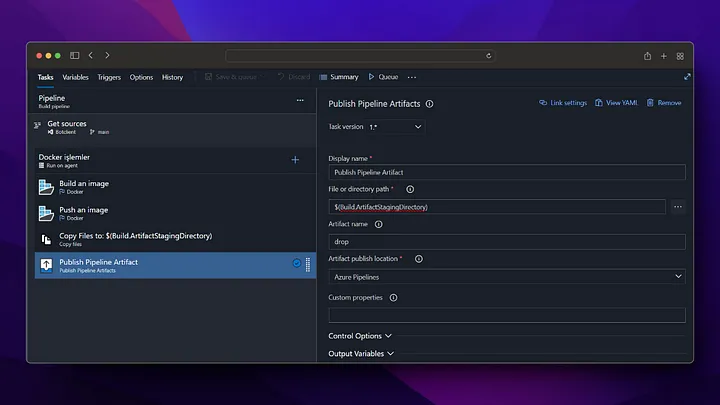Browse for path with ellipsis button
The image size is (720, 405).
pos(678,207)
